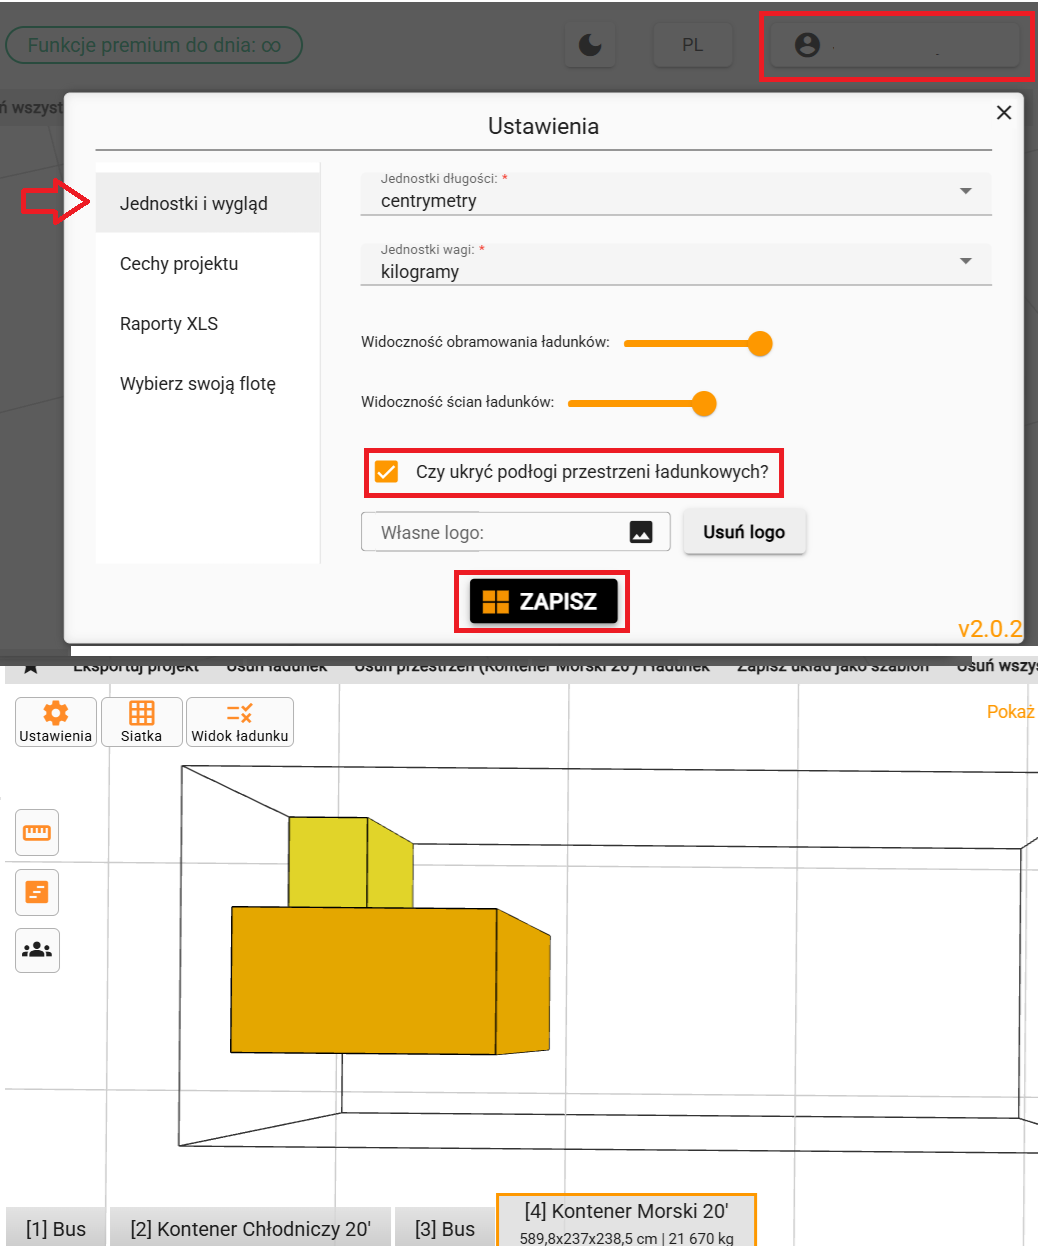The width and height of the screenshot is (1038, 1246).
Task: Click the ZAPISZ save button
Action: click(543, 601)
